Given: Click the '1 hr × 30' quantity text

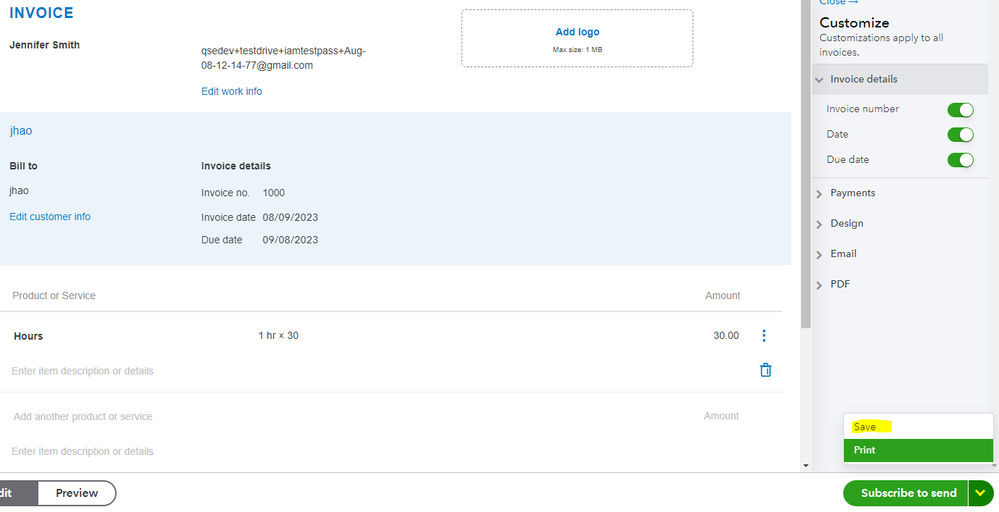Looking at the screenshot, I should coord(278,335).
